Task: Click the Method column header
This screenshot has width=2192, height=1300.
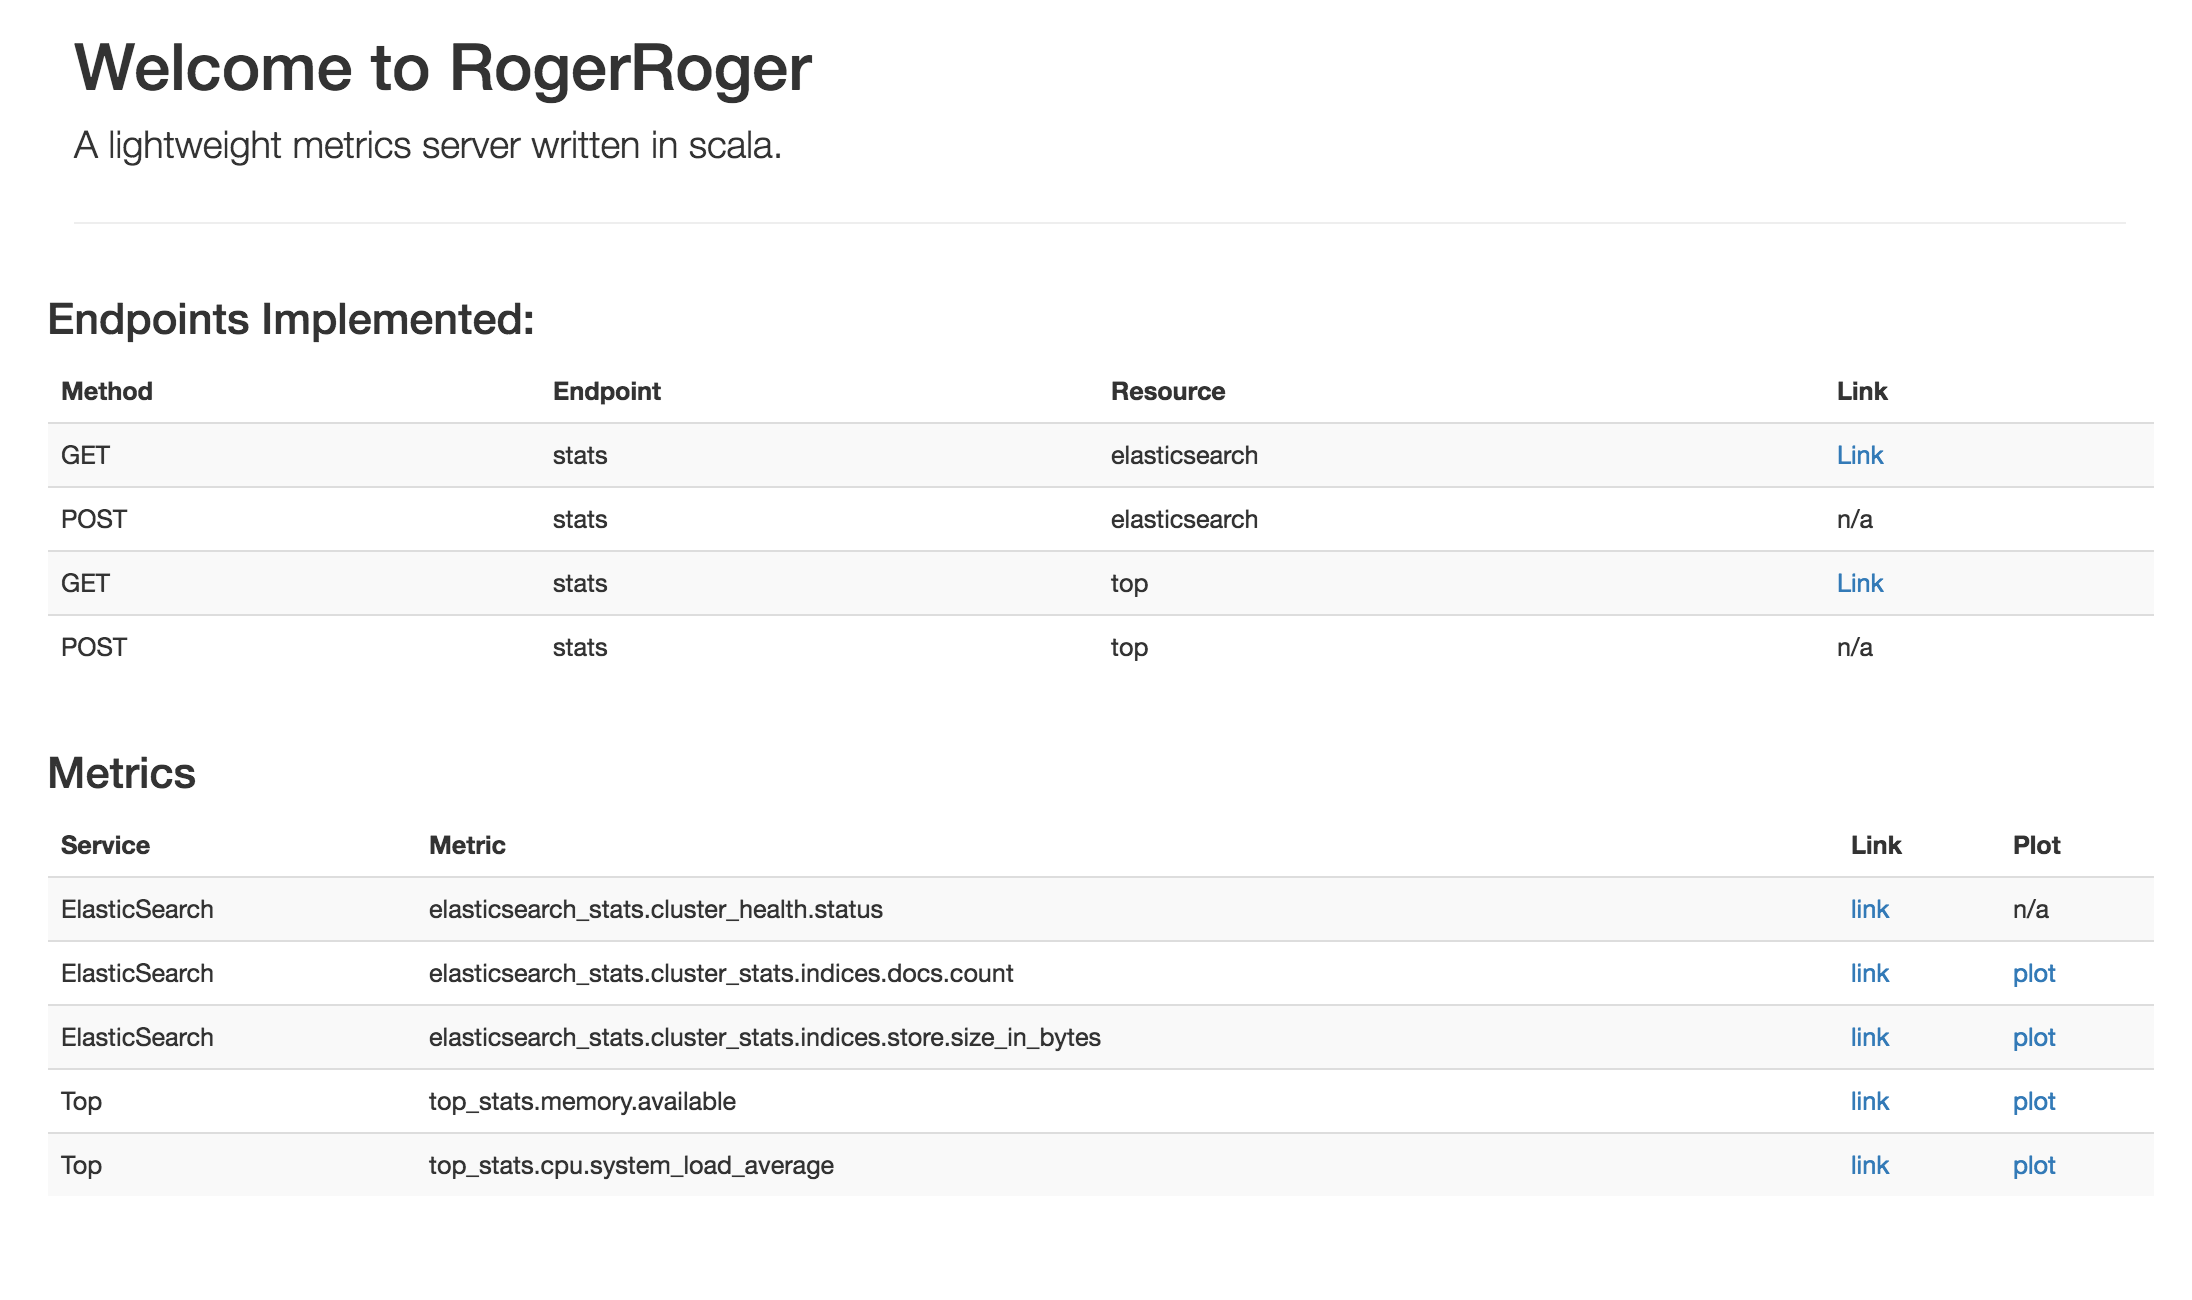Action: pyautogui.click(x=106, y=391)
